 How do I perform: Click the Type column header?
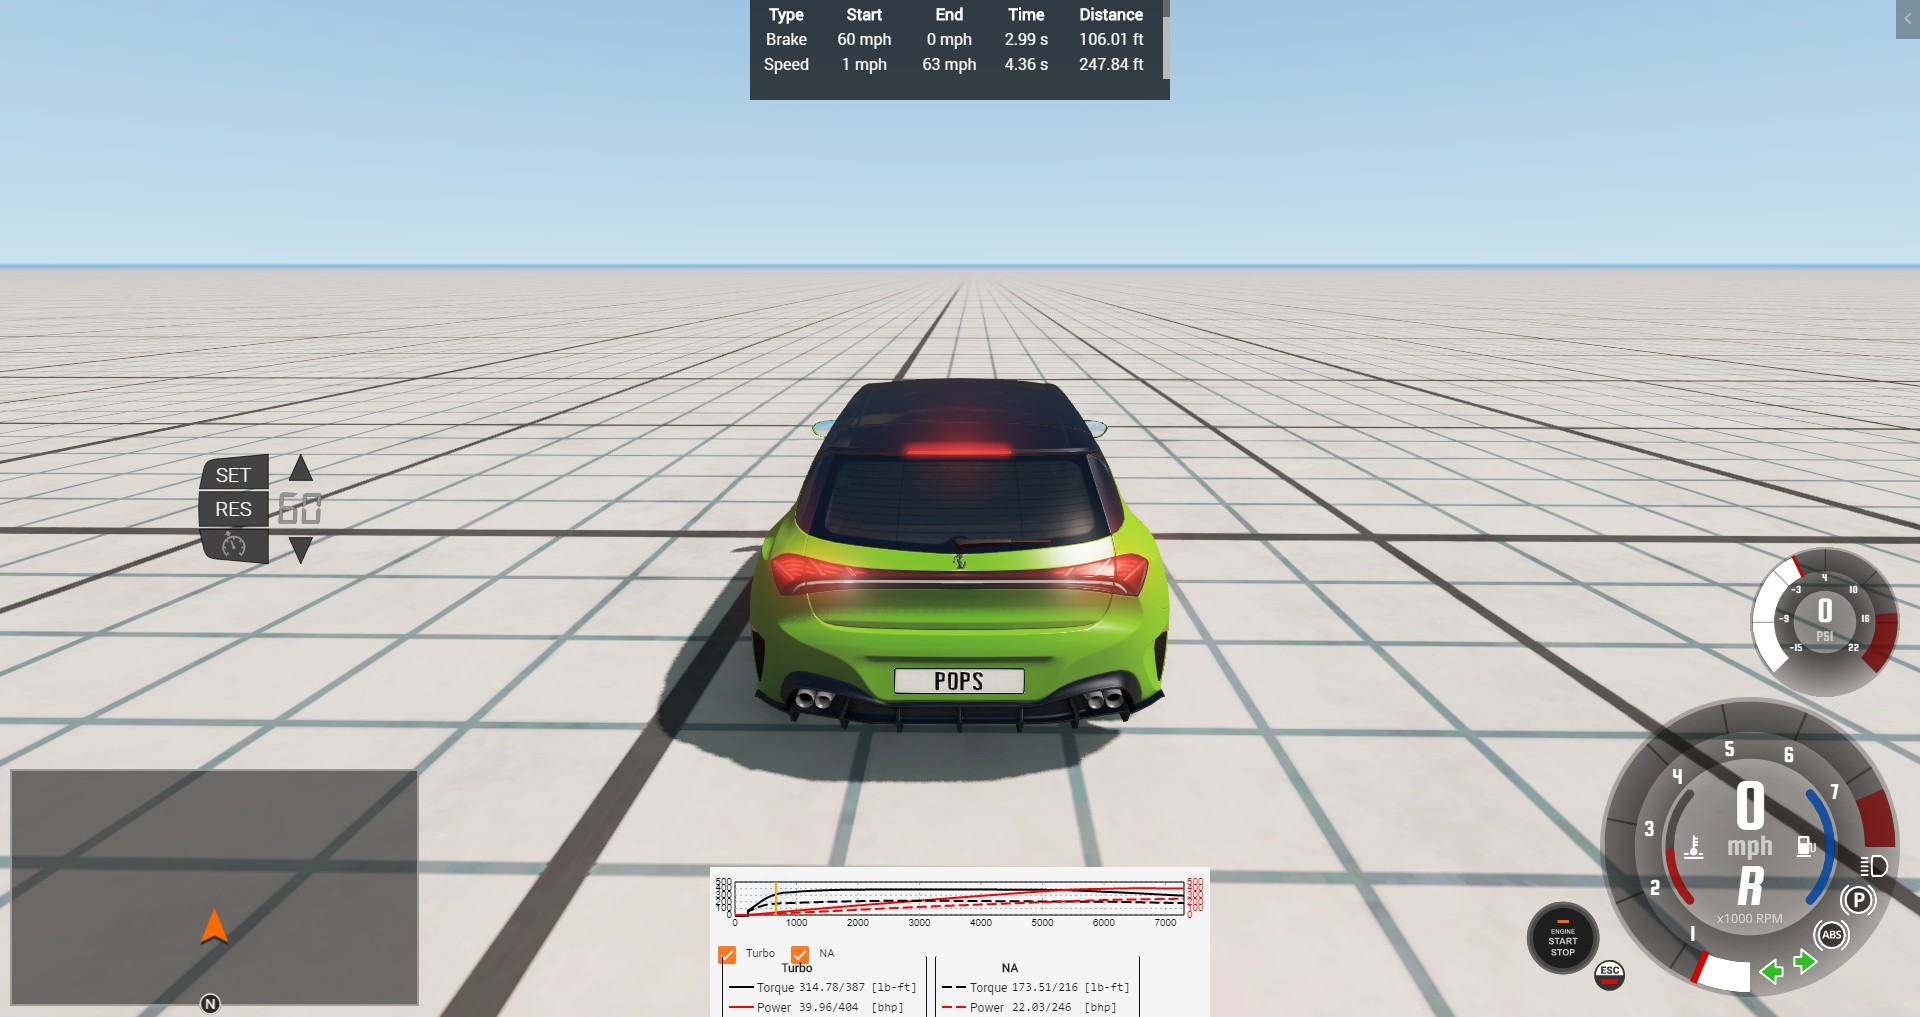click(786, 14)
